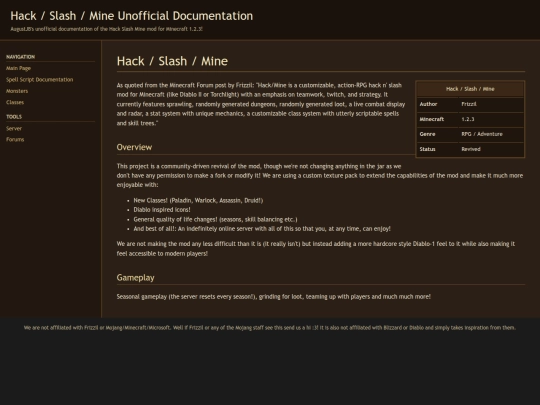
Task: Select the Frizzil author value
Action: [x=469, y=104]
